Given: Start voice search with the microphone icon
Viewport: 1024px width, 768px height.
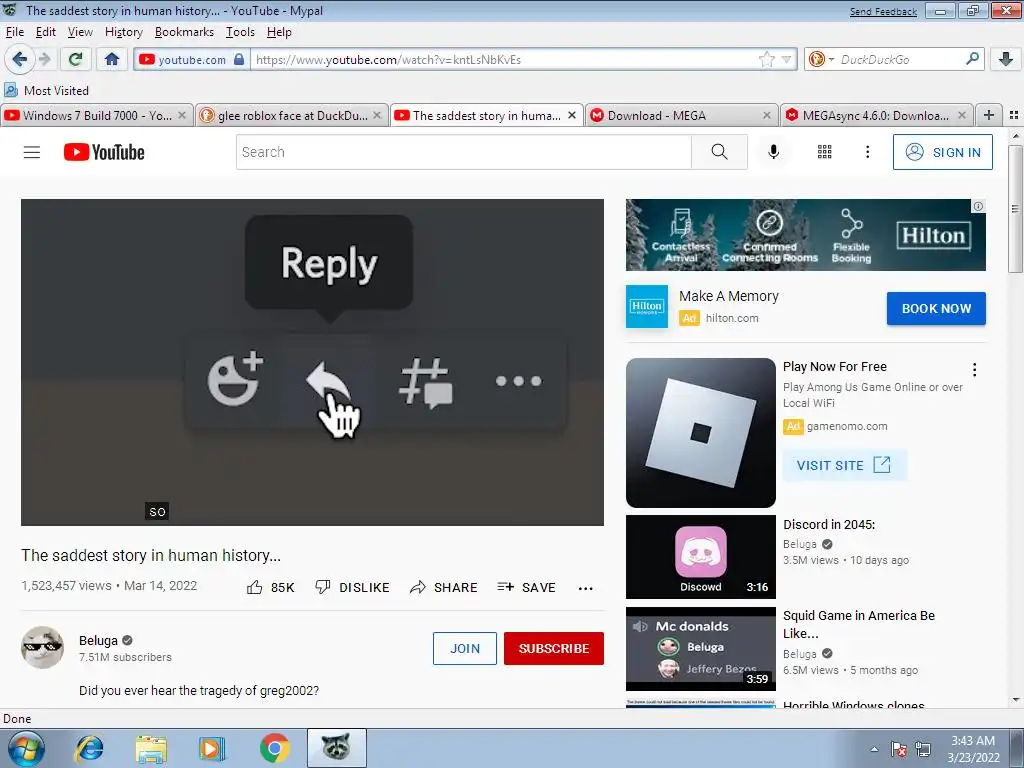Looking at the screenshot, I should tap(773, 152).
